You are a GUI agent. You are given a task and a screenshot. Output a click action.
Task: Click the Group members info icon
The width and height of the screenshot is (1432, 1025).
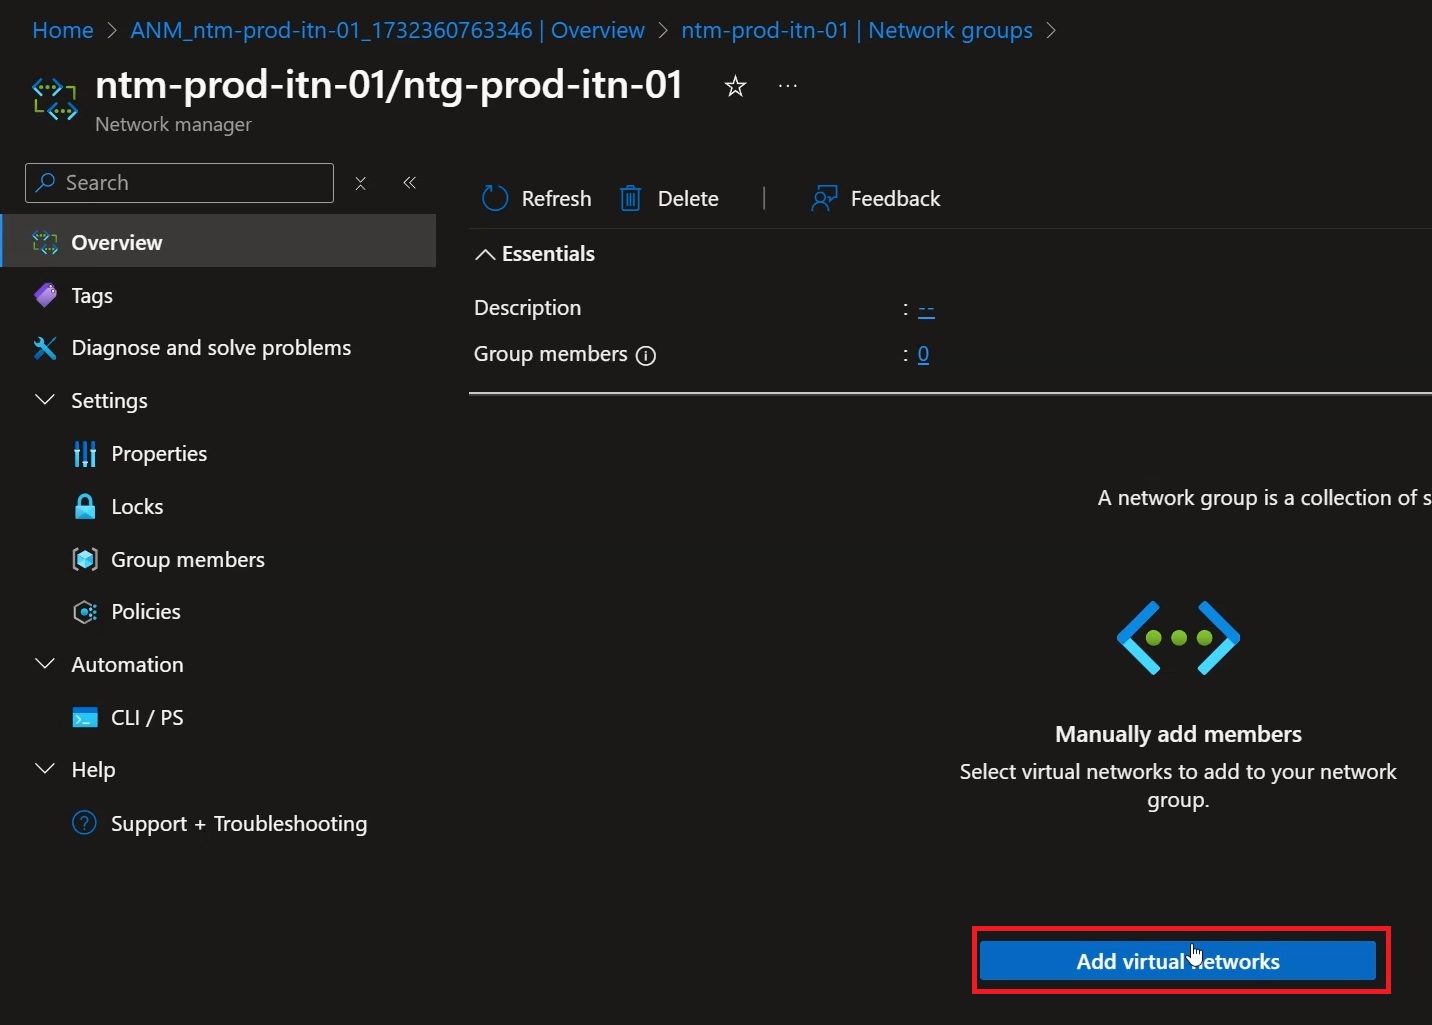646,355
